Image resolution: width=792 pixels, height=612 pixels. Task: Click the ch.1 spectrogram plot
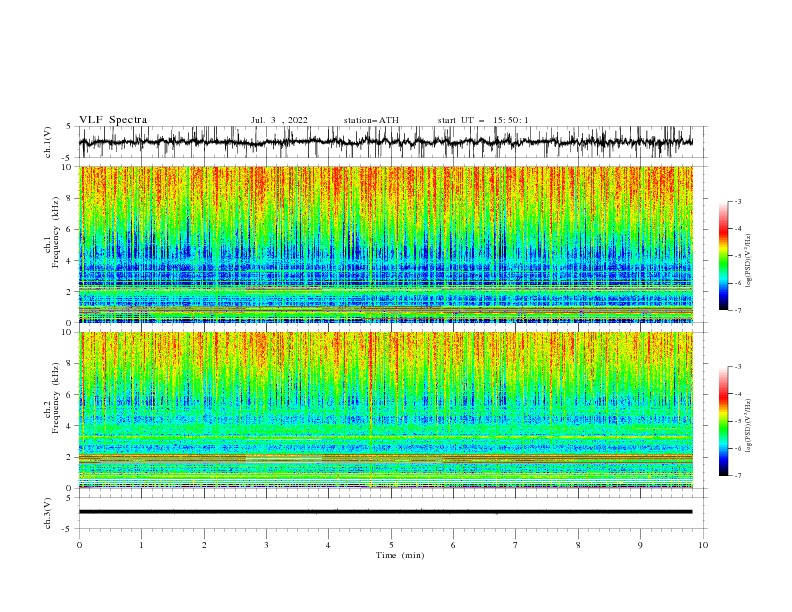click(386, 244)
